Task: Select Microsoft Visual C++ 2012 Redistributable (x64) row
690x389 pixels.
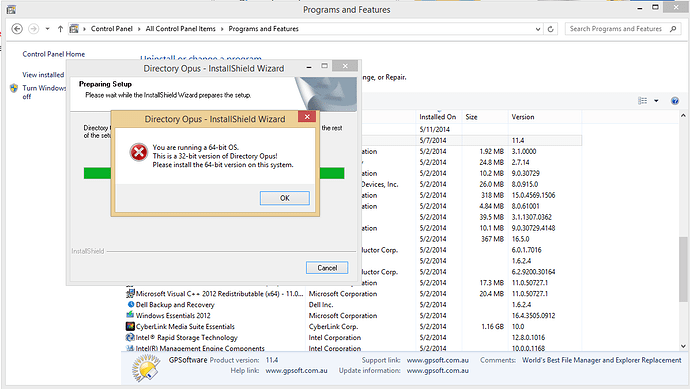Action: pyautogui.click(x=353, y=294)
